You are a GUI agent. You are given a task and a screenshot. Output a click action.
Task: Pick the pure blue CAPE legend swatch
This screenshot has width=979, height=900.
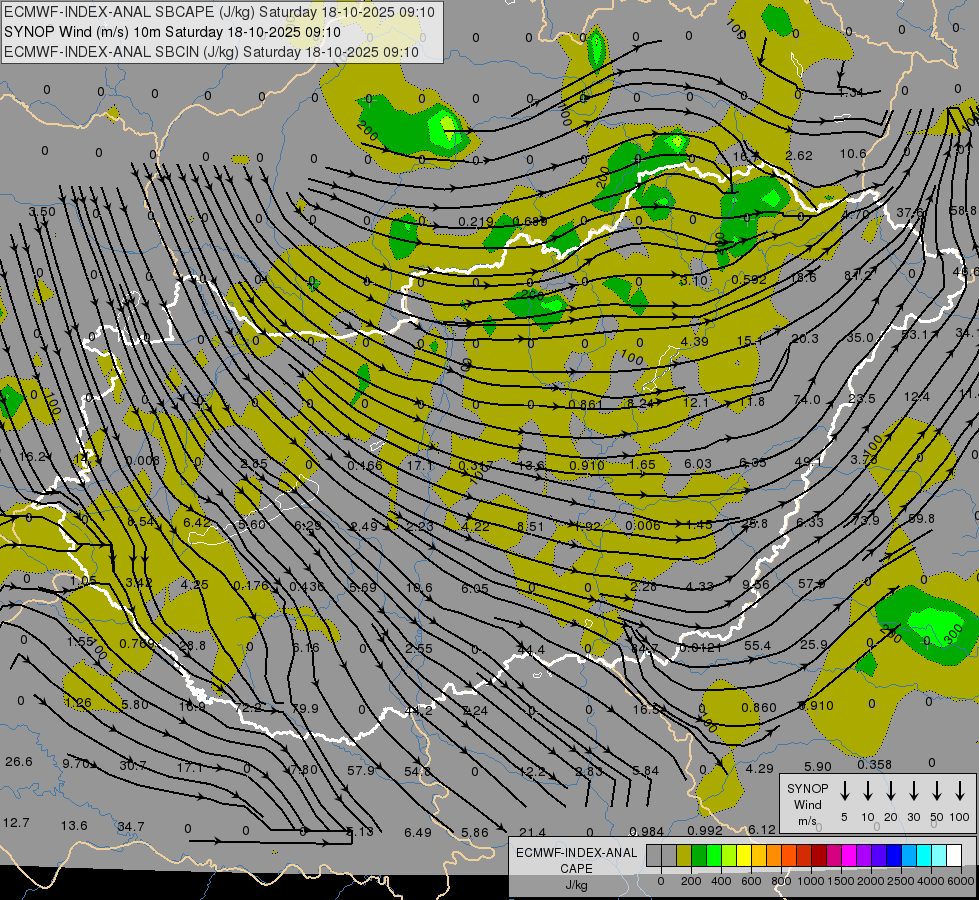(893, 856)
